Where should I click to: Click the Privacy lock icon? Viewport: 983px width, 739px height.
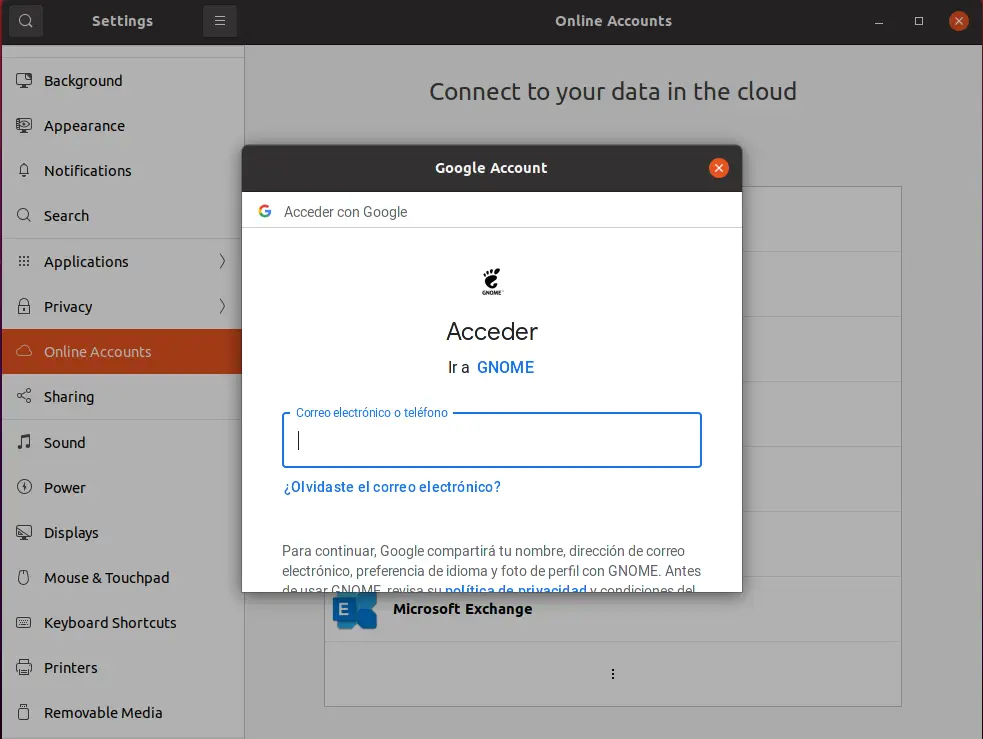[x=24, y=306]
